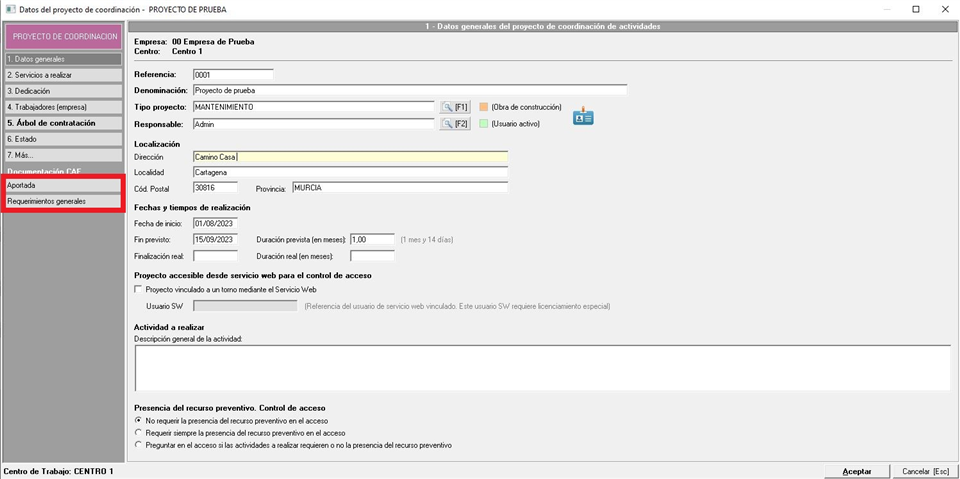Enable Proyecto vinculado a un torno checkbox
This screenshot has width=960, height=479.
pyautogui.click(x=138, y=289)
